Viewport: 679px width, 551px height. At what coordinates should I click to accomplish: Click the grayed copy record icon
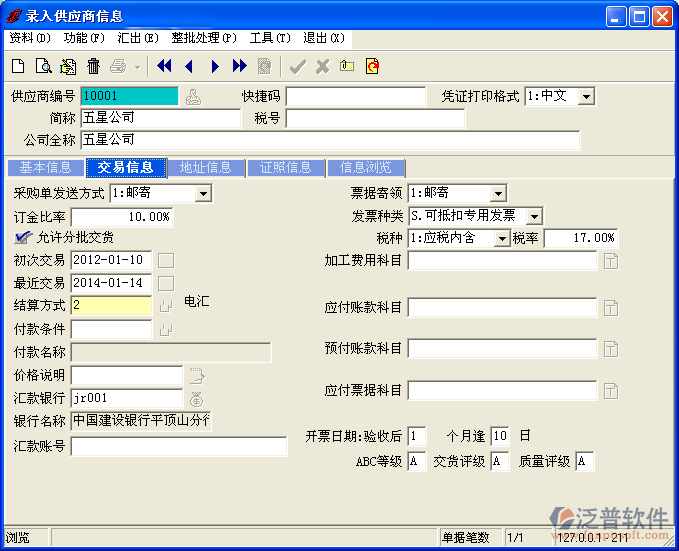[265, 66]
